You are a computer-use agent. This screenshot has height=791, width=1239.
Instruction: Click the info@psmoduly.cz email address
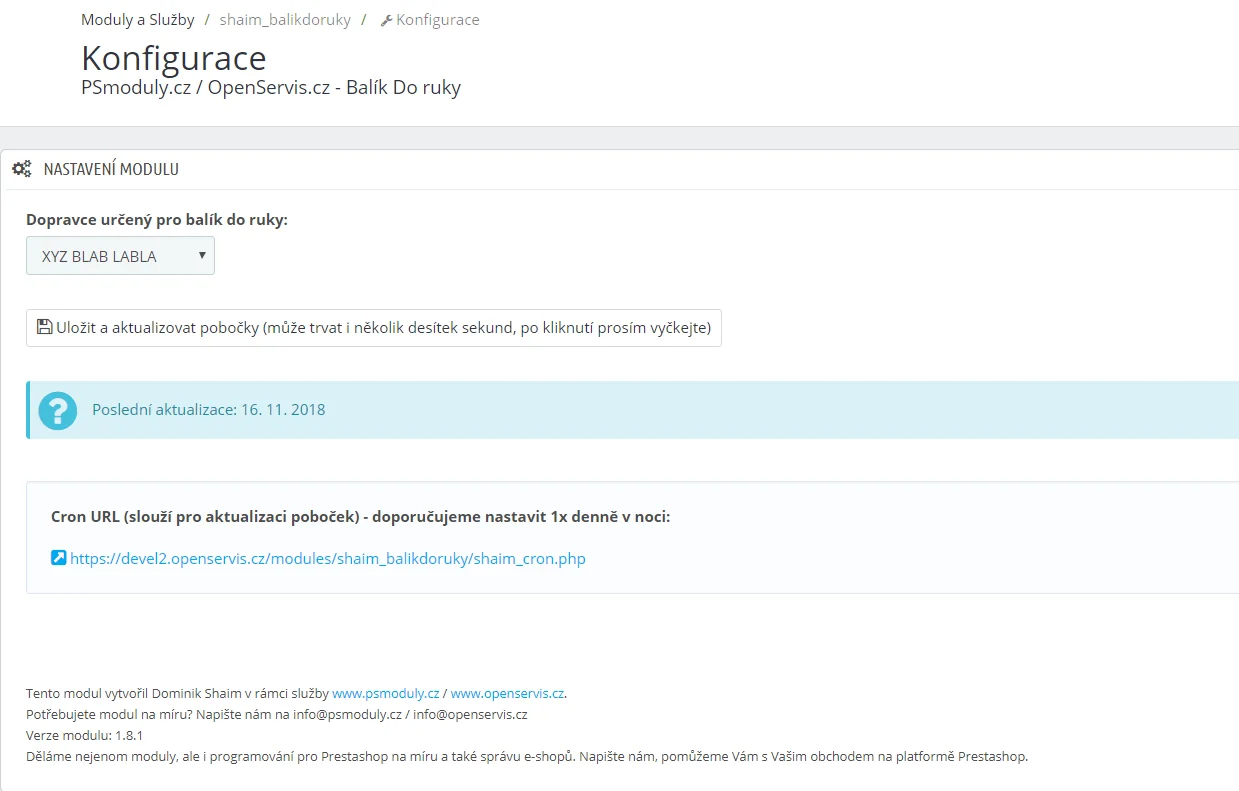(x=347, y=714)
